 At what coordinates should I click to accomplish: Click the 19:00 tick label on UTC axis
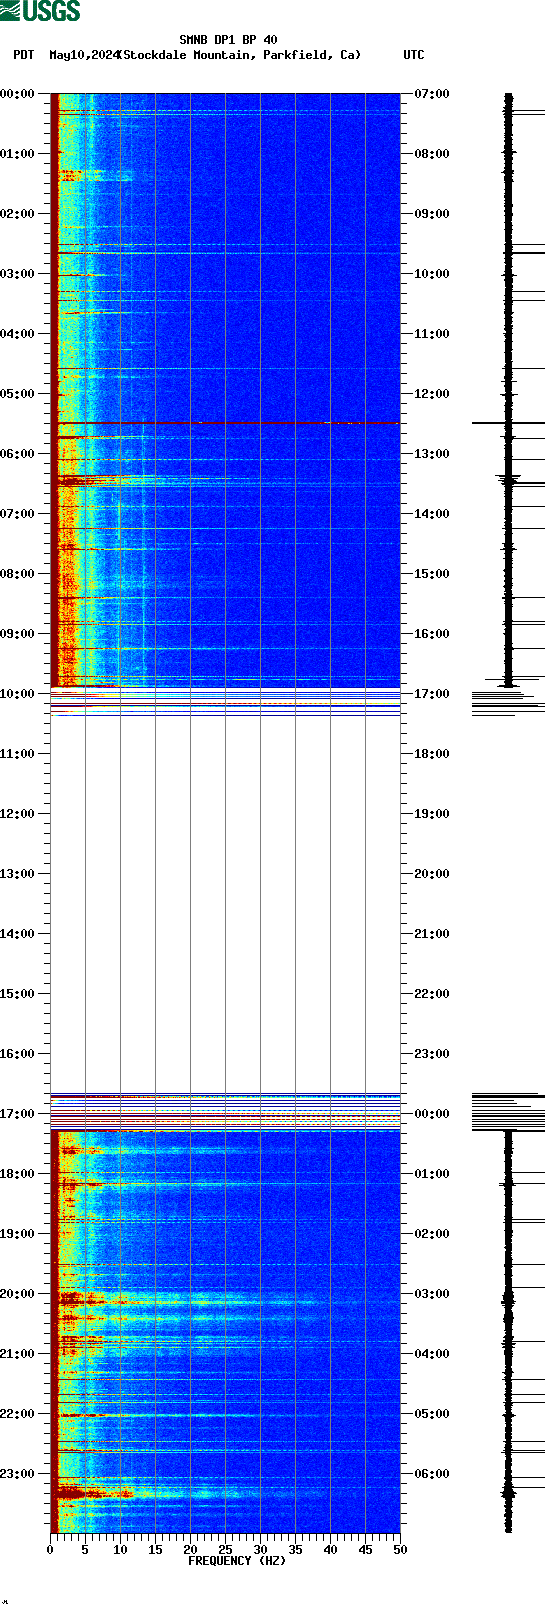tap(432, 814)
